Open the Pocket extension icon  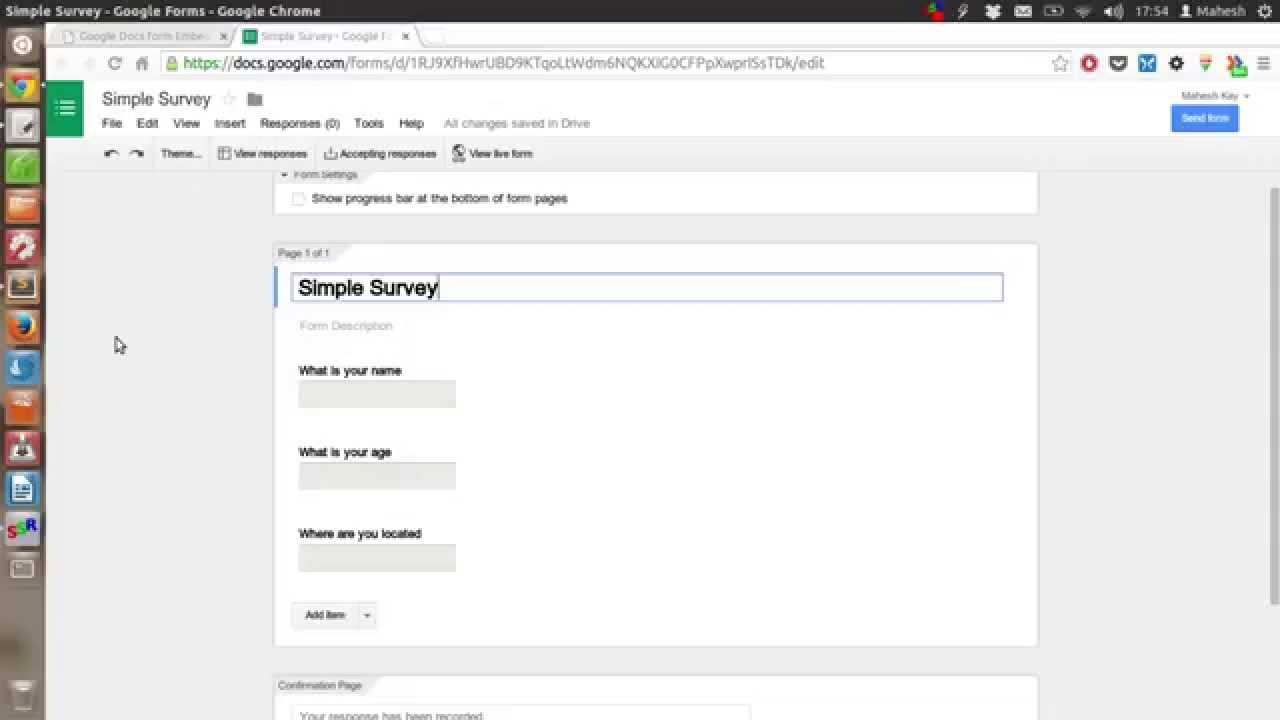[1118, 63]
